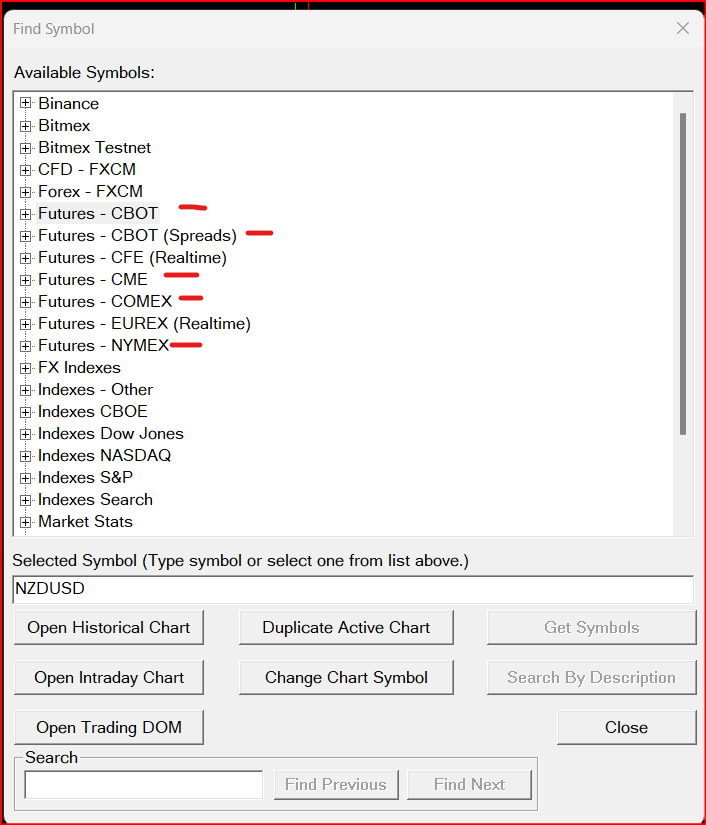The height and width of the screenshot is (825, 706).
Task: Click Open Historical Chart button
Action: [109, 628]
